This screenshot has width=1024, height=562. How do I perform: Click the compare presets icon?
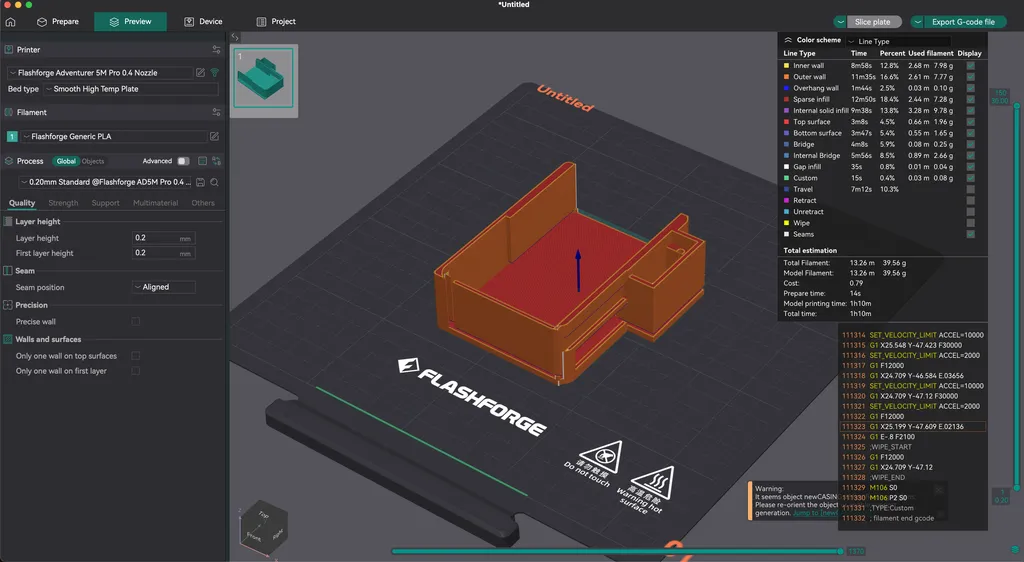point(216,161)
